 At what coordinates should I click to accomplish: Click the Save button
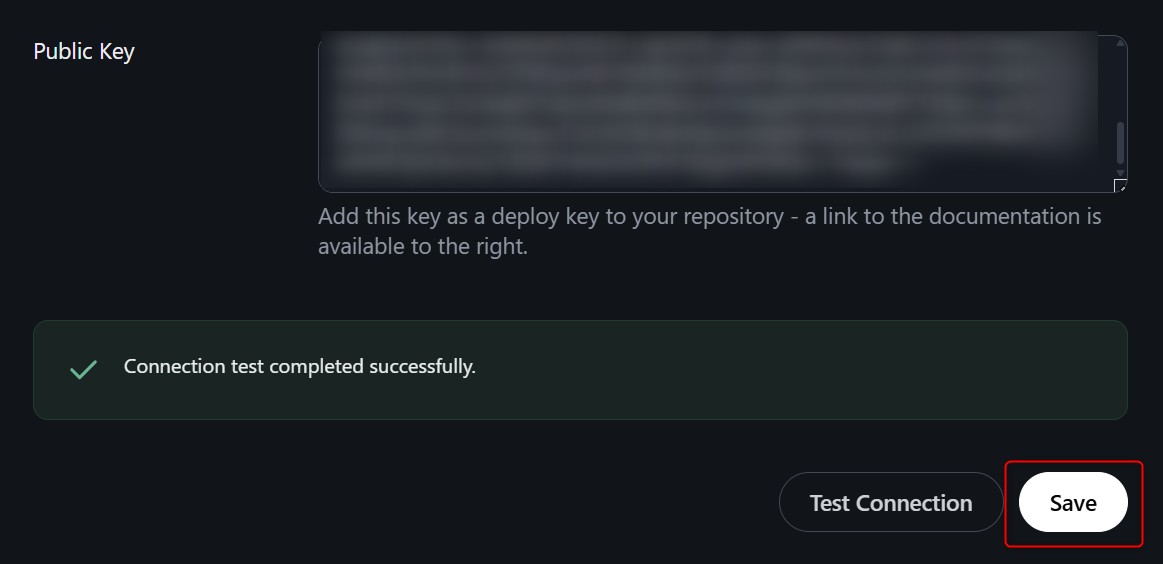(x=1073, y=503)
